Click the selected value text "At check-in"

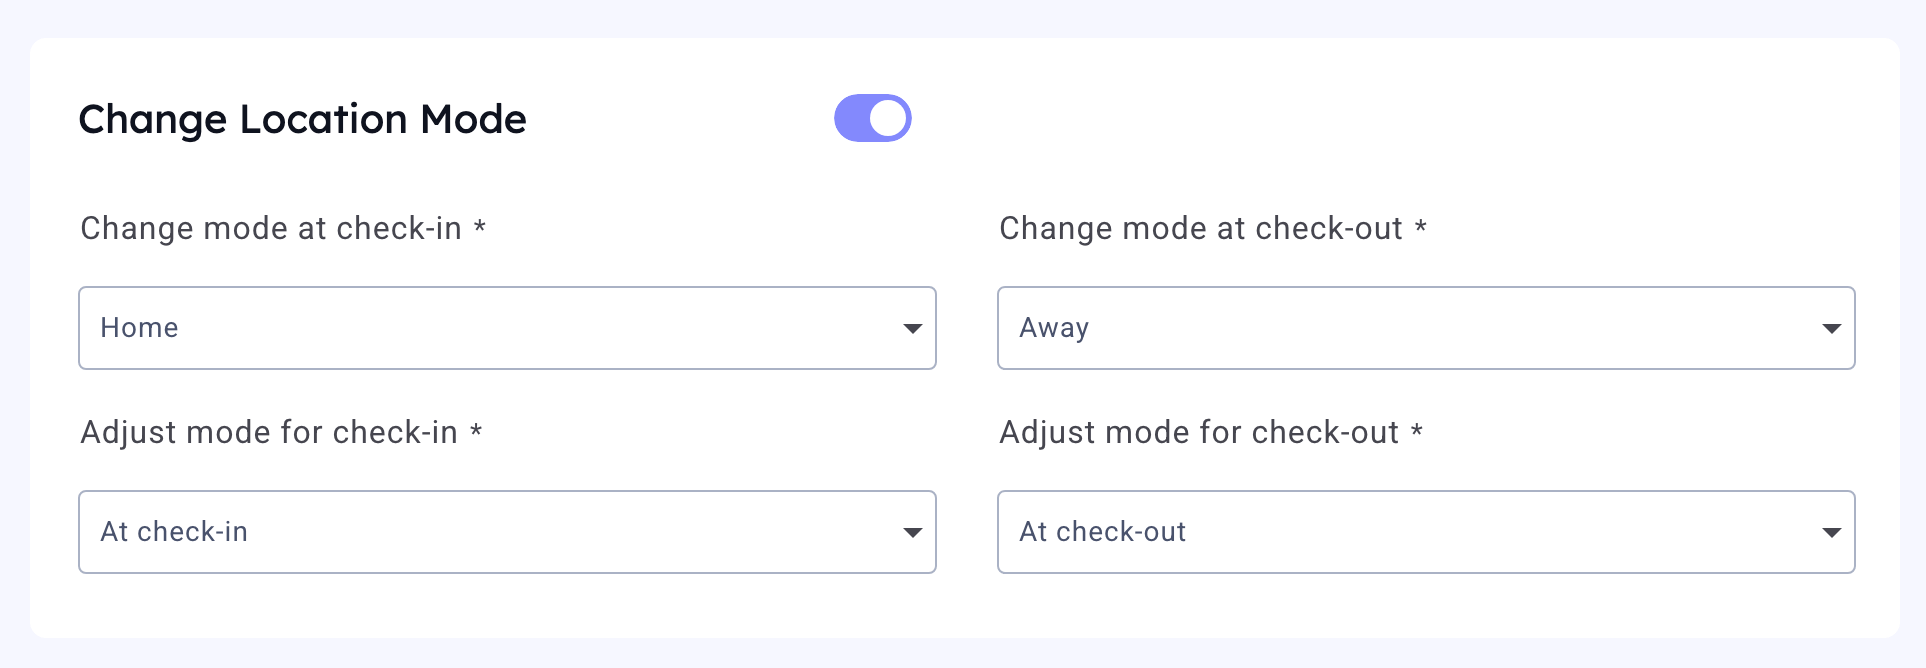pos(174,532)
